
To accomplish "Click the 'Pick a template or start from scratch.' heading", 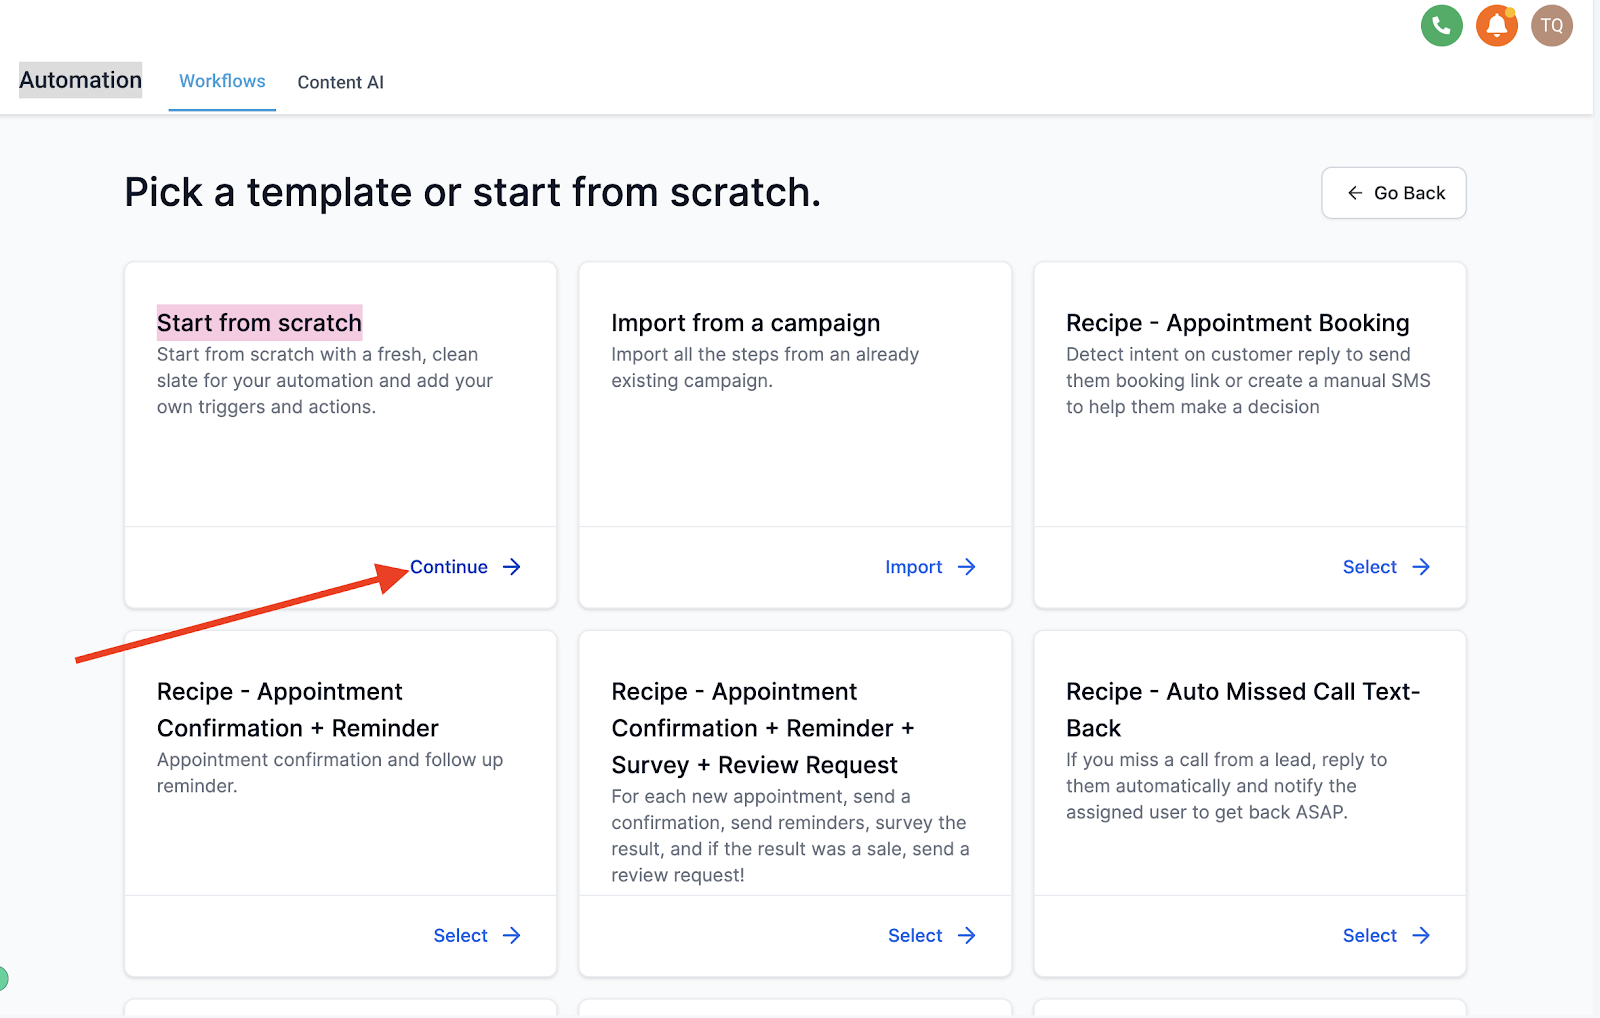I will tap(472, 192).
